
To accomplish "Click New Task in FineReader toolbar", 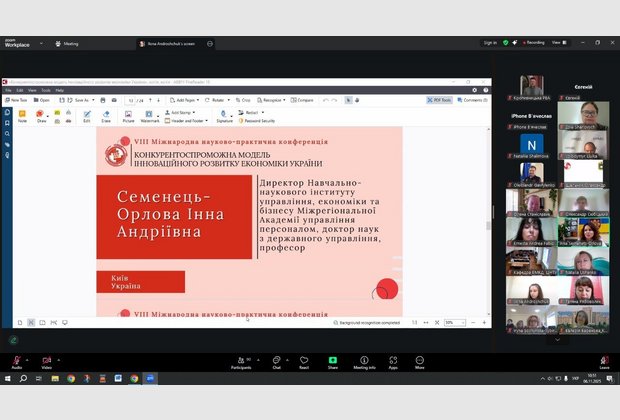I will (x=16, y=100).
